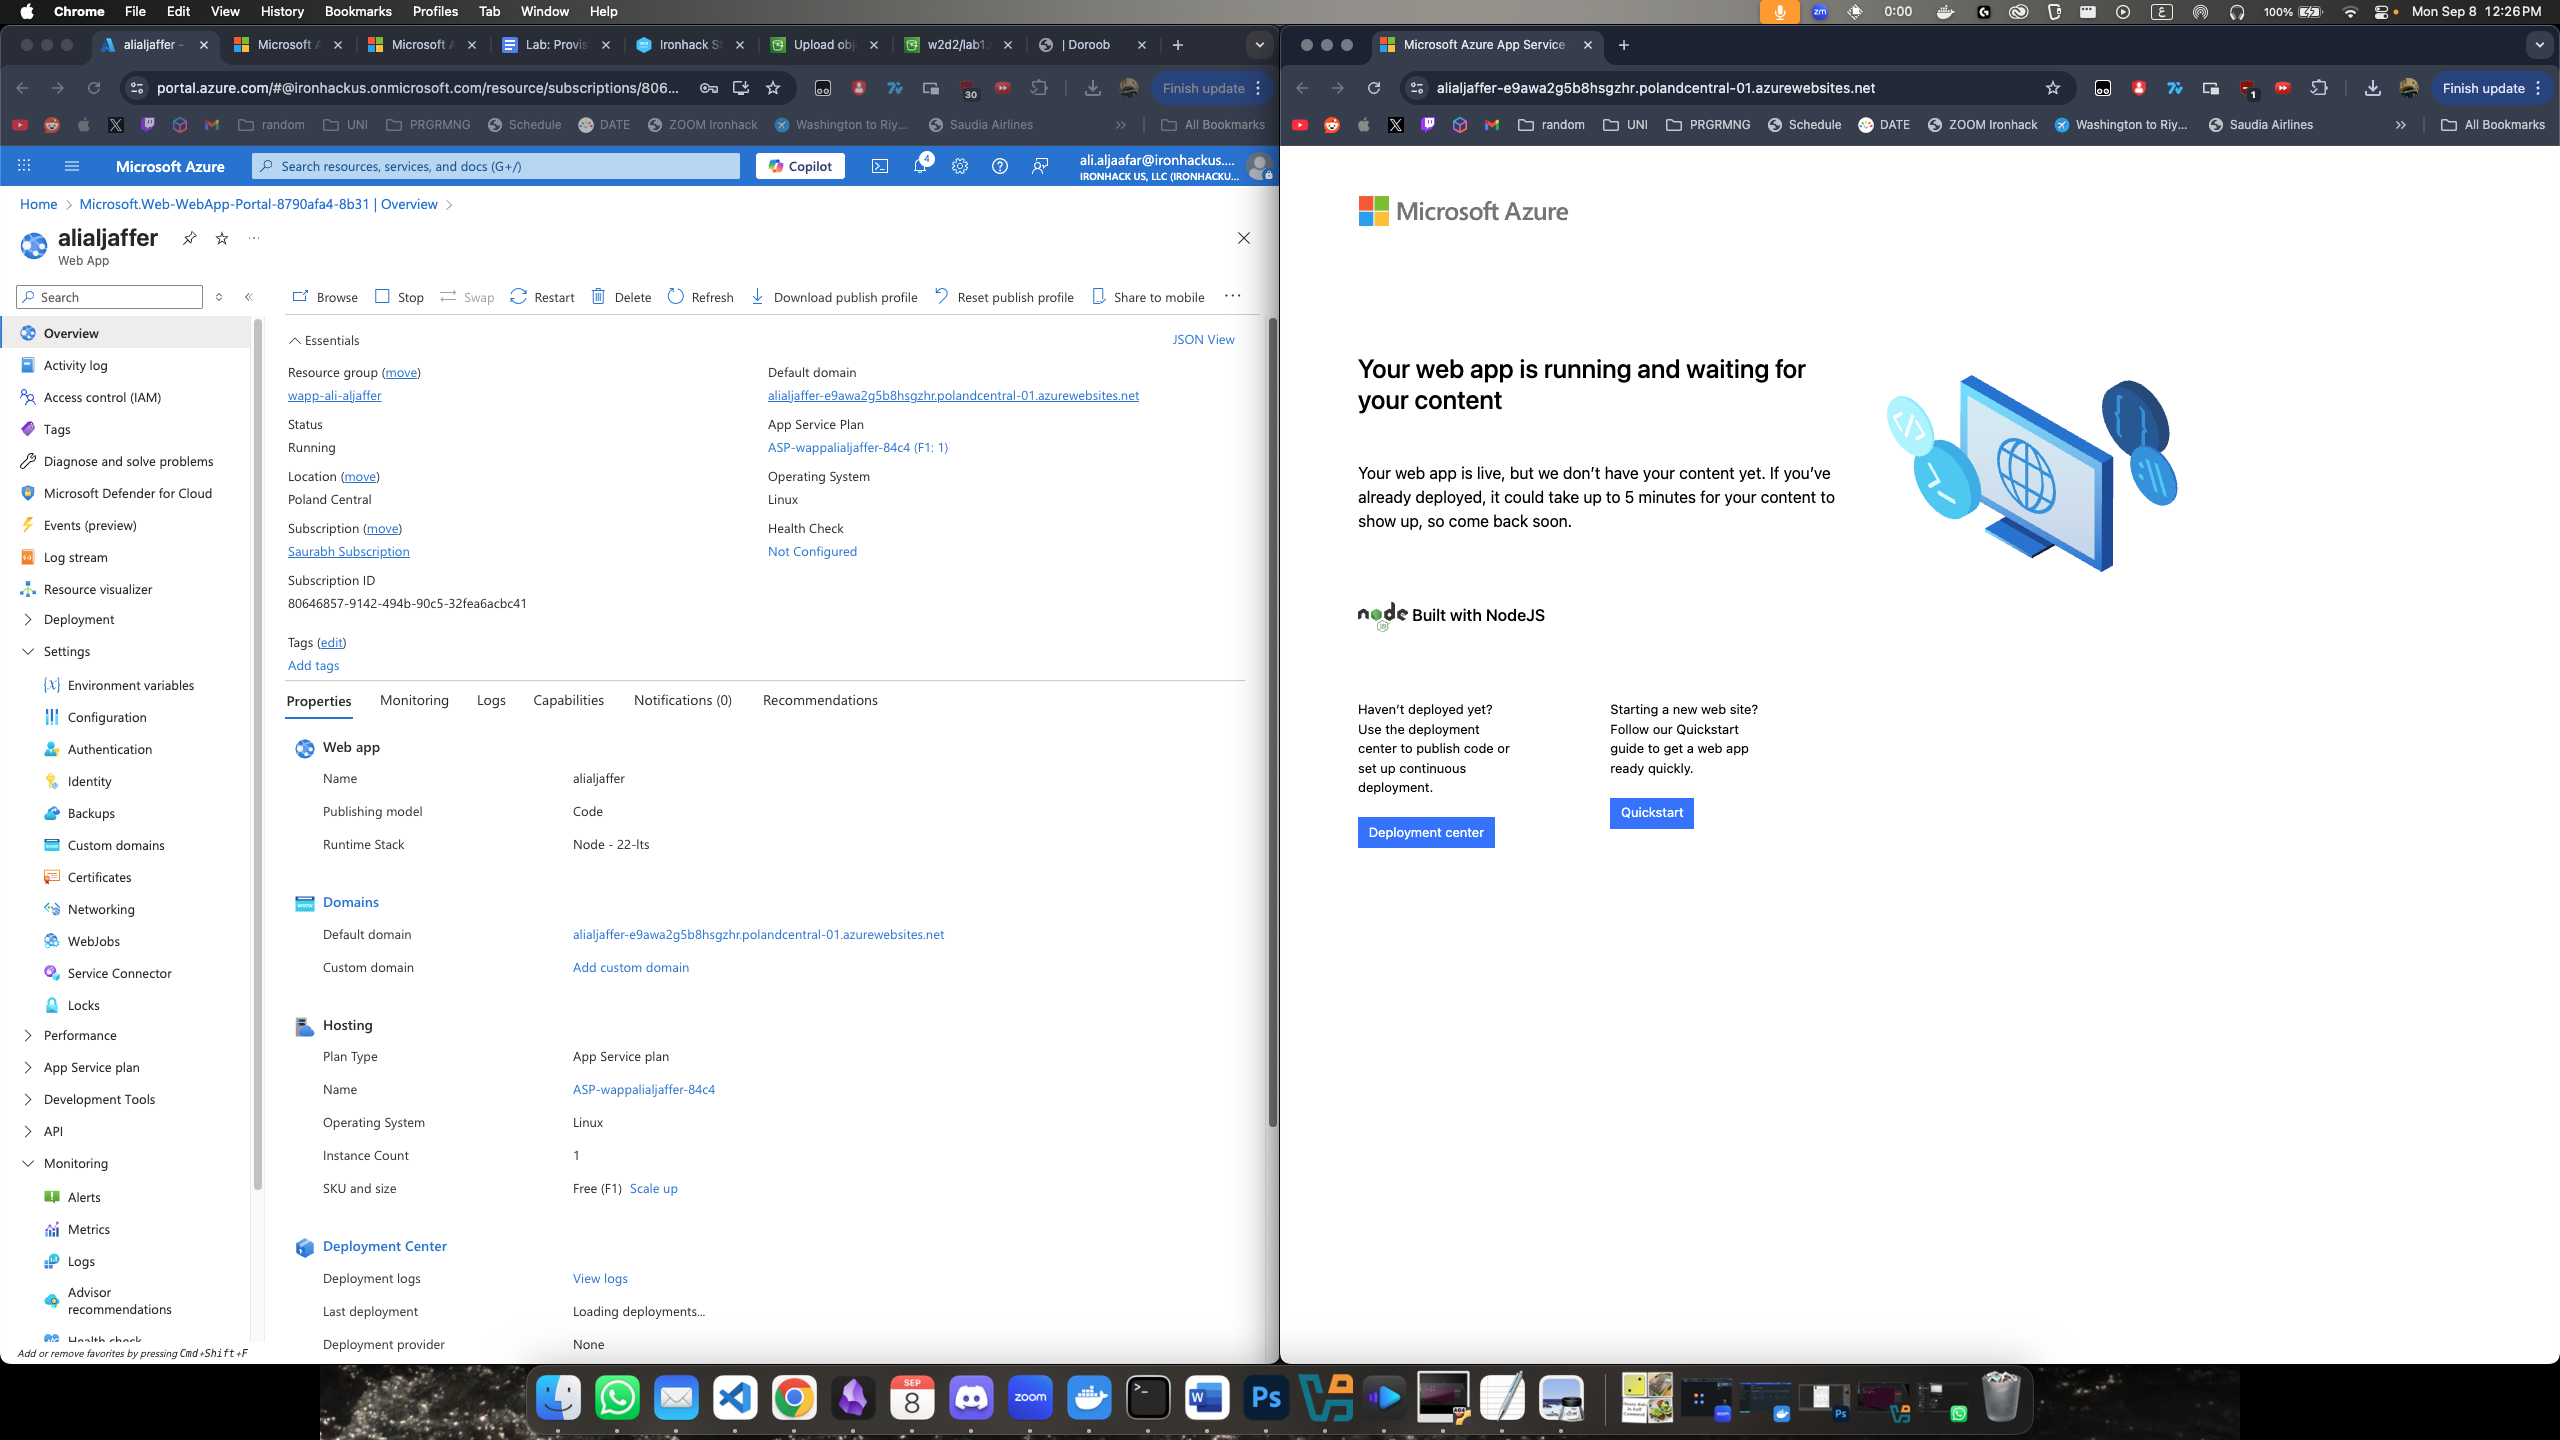Click the Restart web app icon

click(518, 297)
